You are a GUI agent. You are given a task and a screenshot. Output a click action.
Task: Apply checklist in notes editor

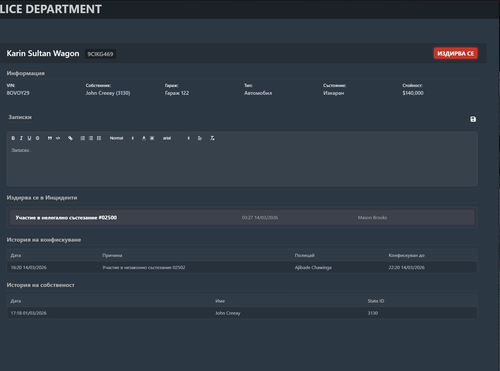click(x=99, y=138)
